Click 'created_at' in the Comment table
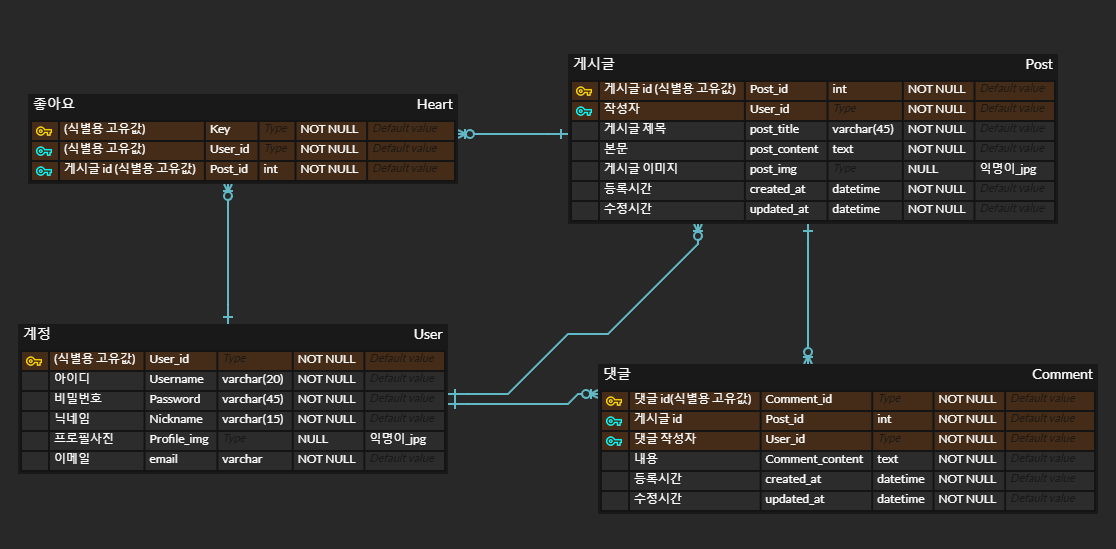The image size is (1116, 549). click(793, 479)
